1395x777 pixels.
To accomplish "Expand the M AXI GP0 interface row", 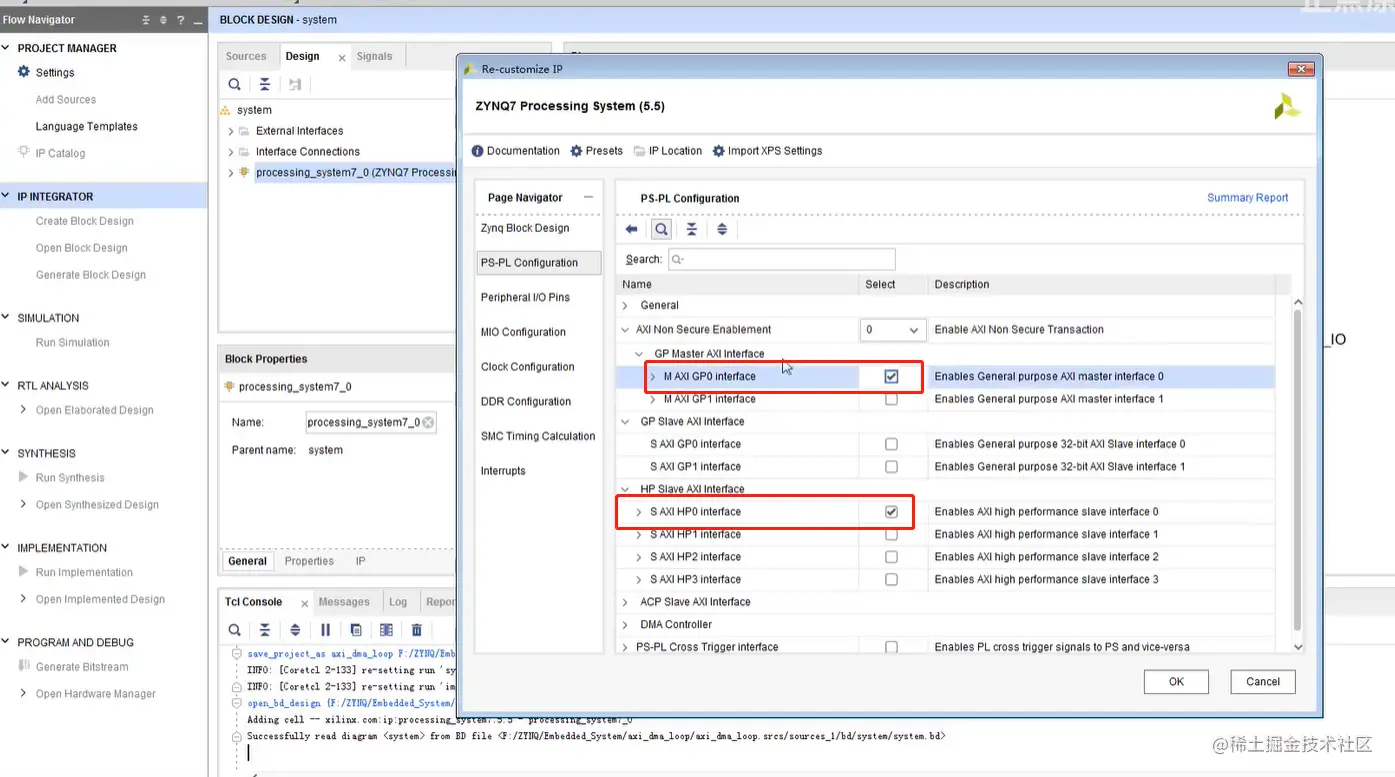I will pos(653,377).
